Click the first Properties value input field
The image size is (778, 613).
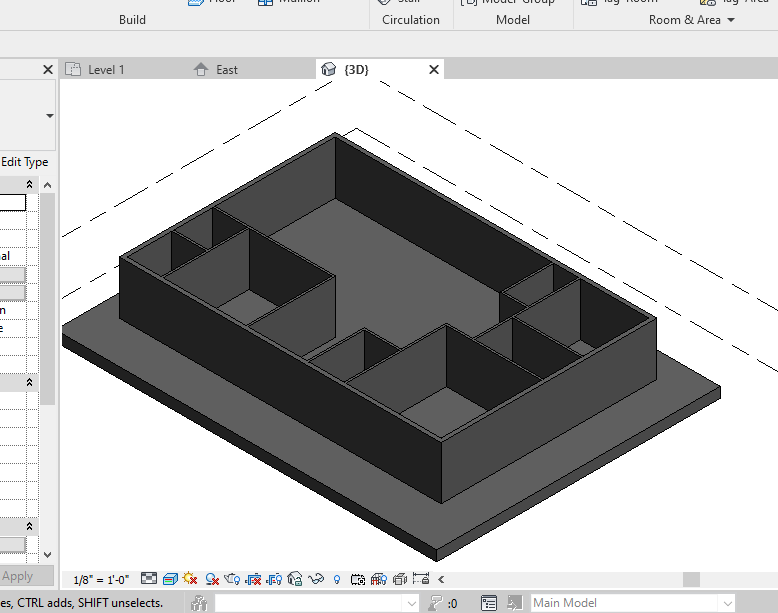coord(12,203)
